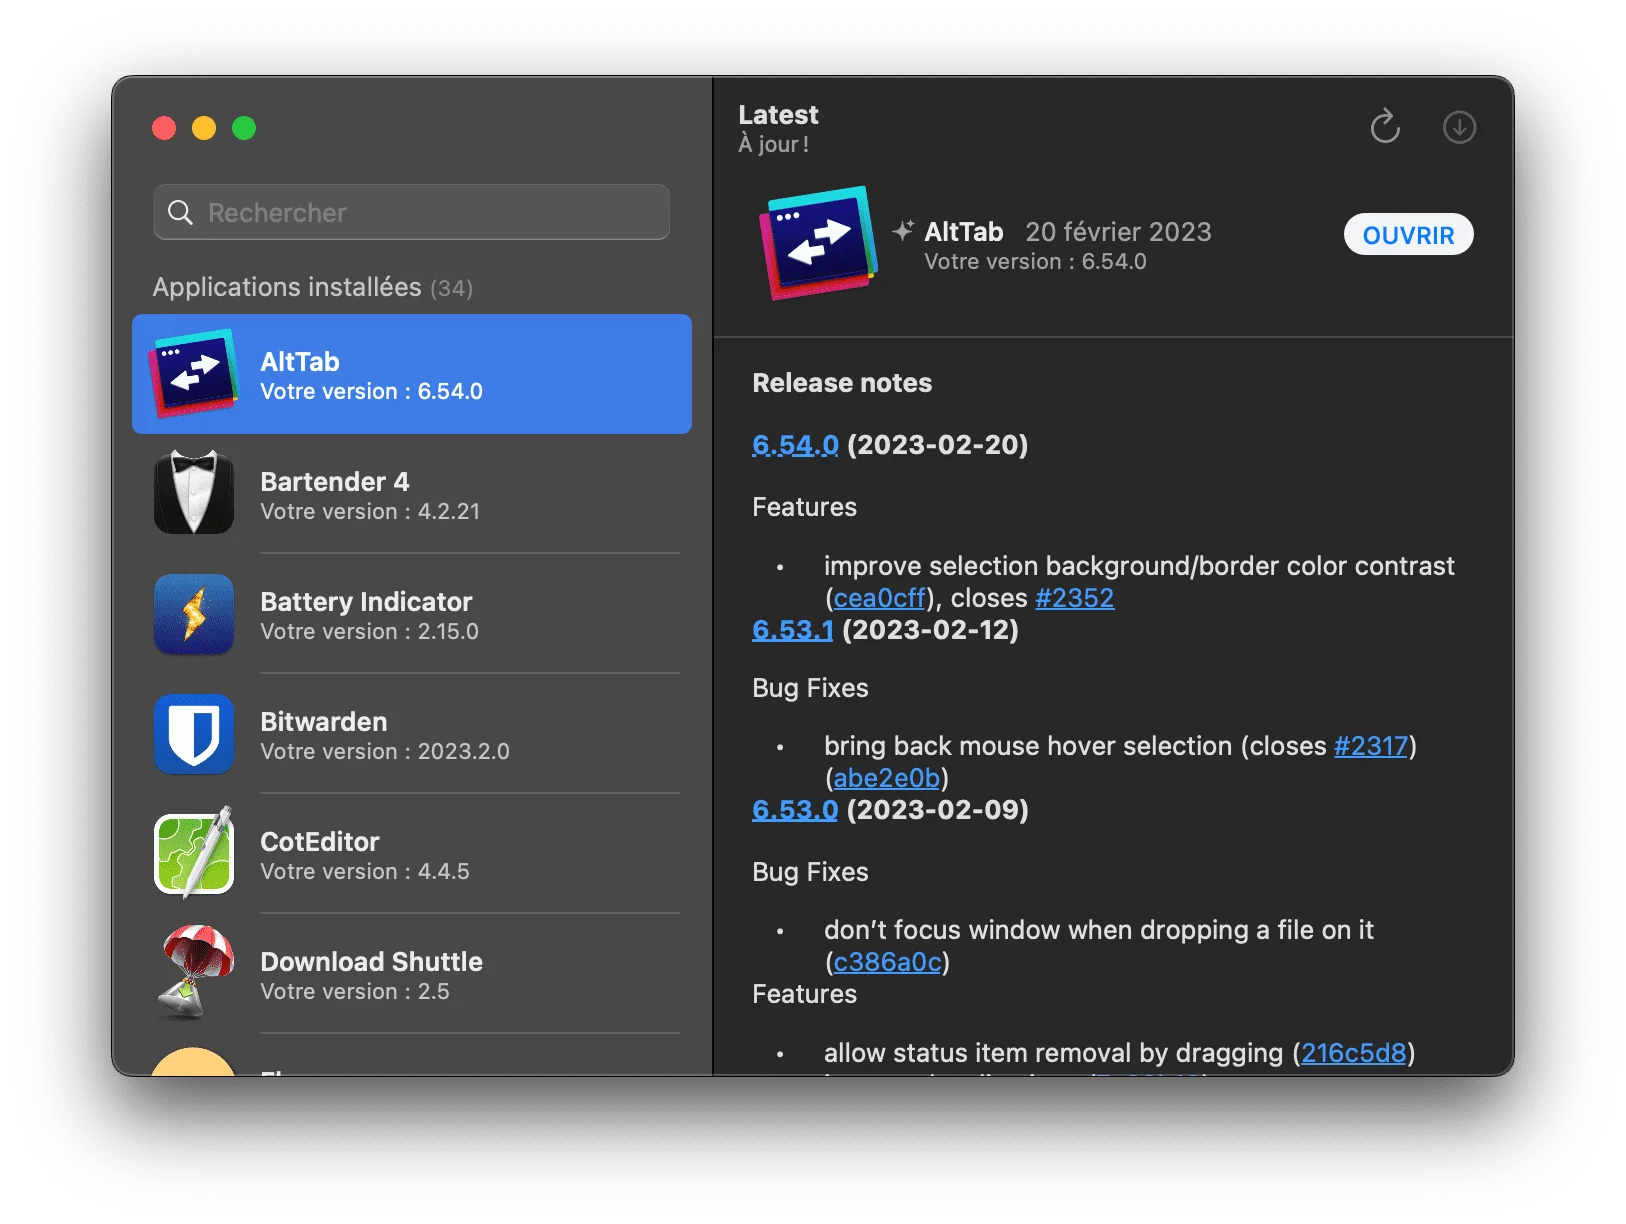Click the sparkle icon beside AltTab title
The width and height of the screenshot is (1626, 1224).
pyautogui.click(x=903, y=231)
